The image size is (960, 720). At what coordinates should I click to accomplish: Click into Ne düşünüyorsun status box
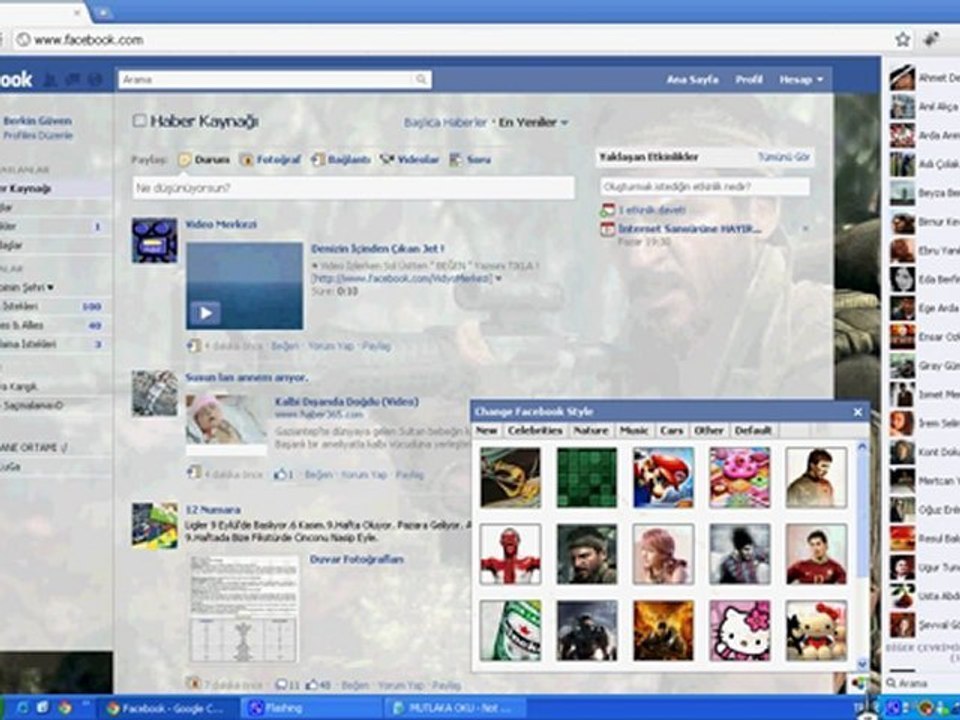[x=353, y=188]
